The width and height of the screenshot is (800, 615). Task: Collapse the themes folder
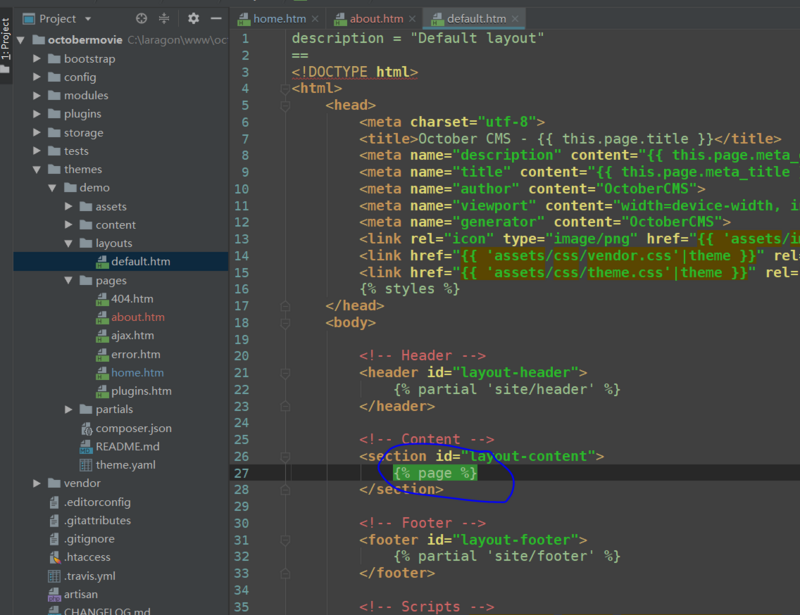pos(37,169)
